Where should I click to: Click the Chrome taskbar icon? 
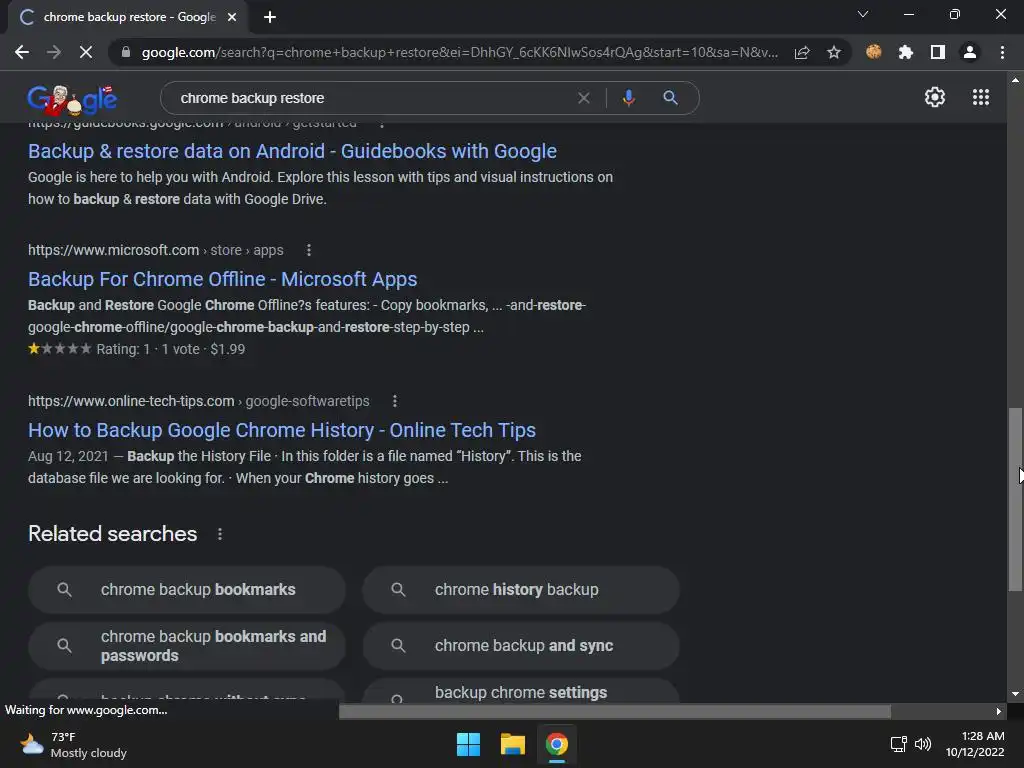(557, 744)
